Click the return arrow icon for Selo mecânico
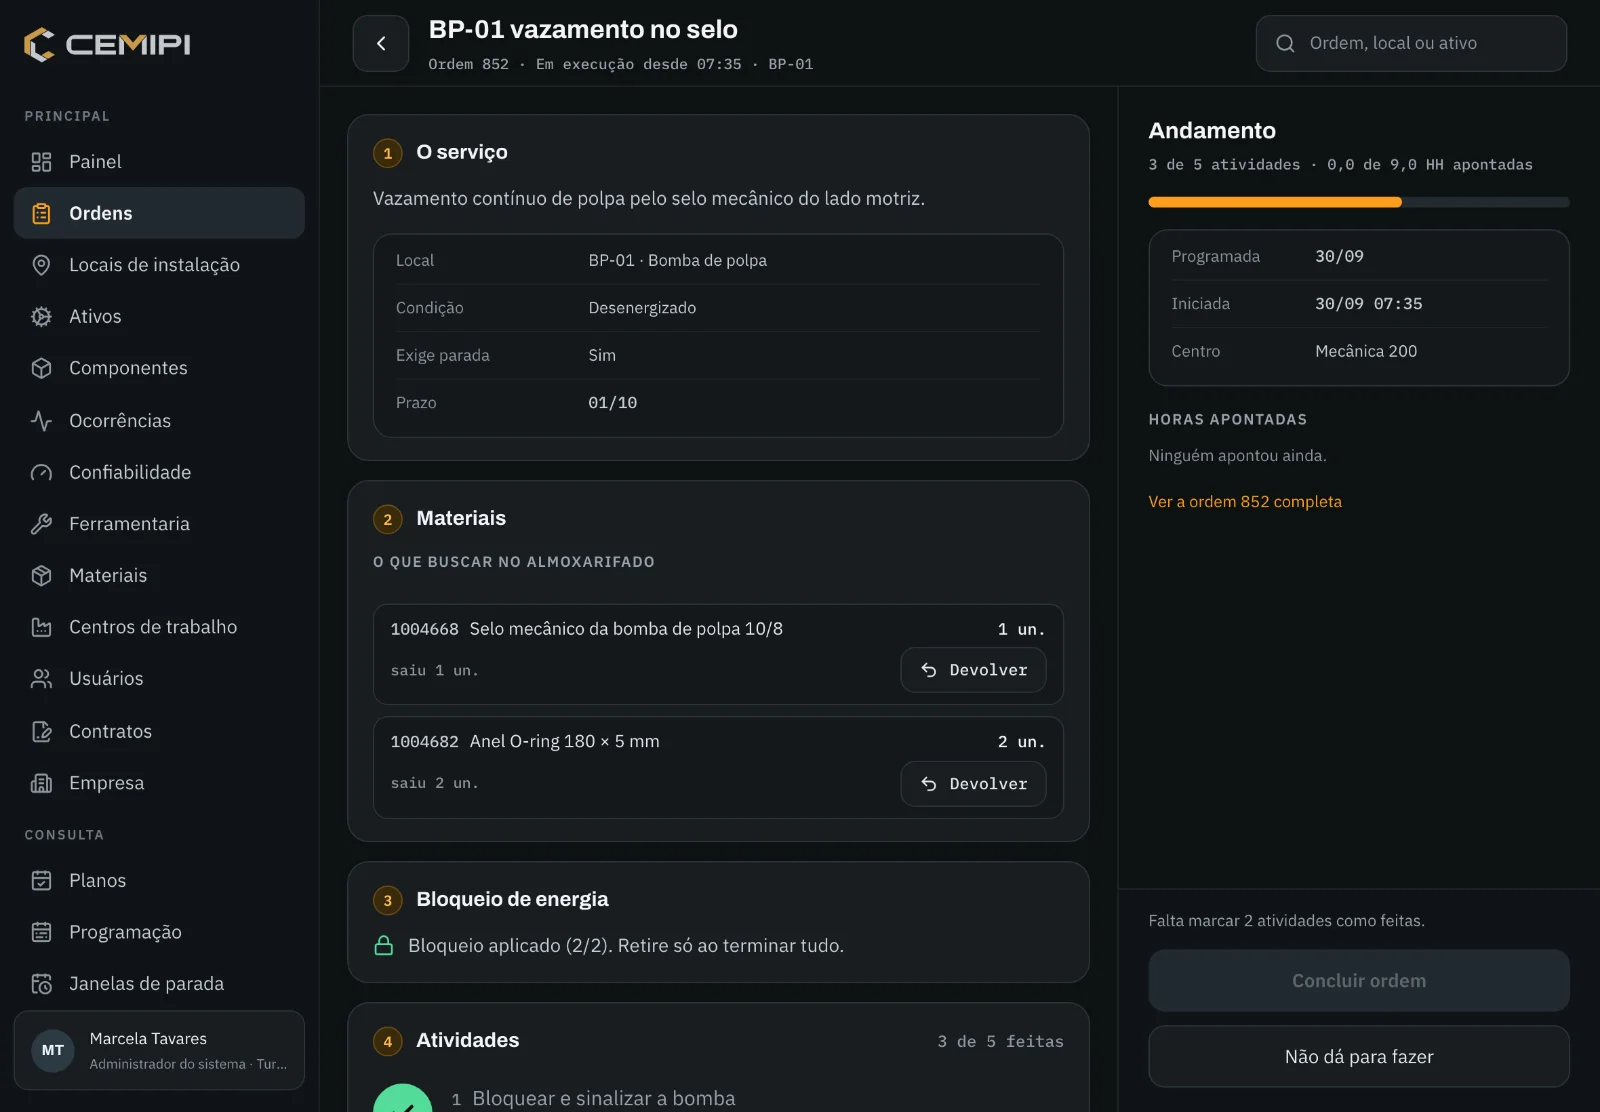The height and width of the screenshot is (1112, 1600). pos(928,670)
